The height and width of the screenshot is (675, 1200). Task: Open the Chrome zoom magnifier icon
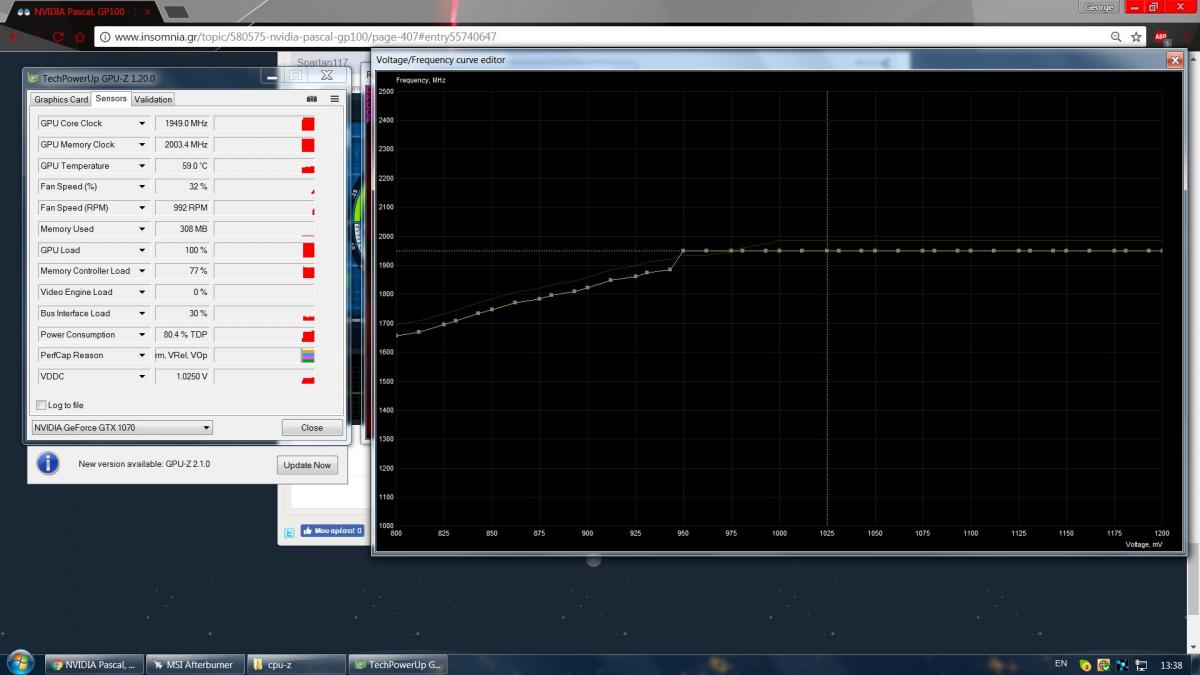pyautogui.click(x=1116, y=37)
